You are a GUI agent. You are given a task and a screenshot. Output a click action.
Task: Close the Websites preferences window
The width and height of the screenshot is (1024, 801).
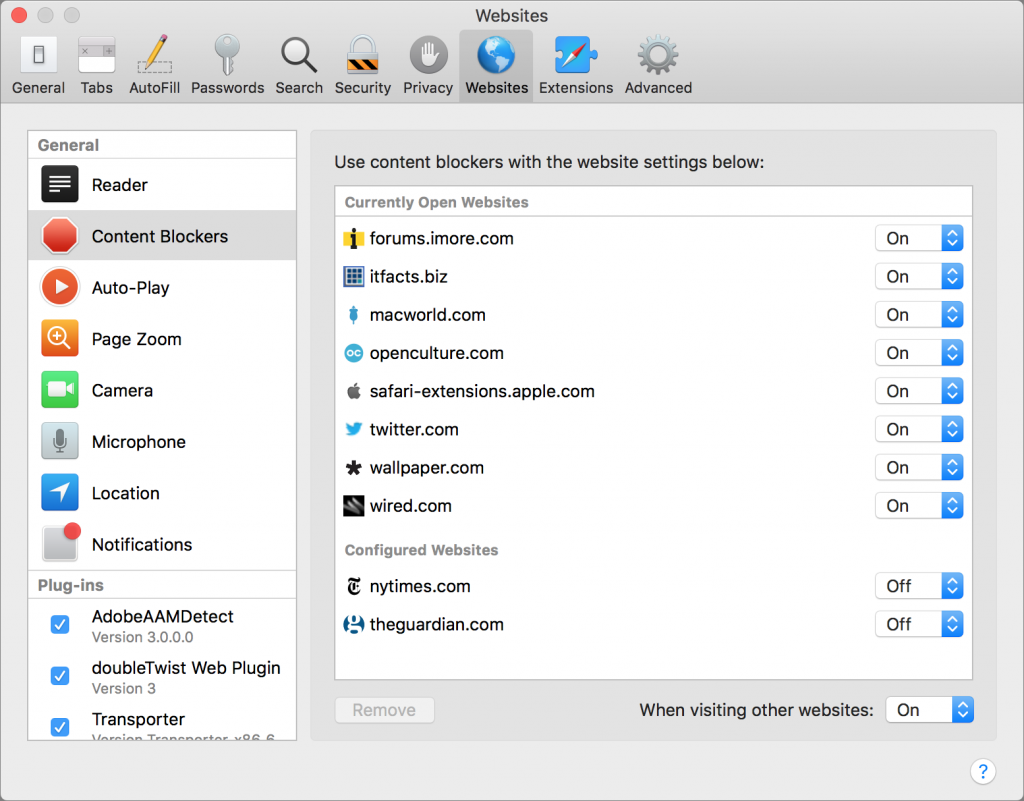click(20, 15)
